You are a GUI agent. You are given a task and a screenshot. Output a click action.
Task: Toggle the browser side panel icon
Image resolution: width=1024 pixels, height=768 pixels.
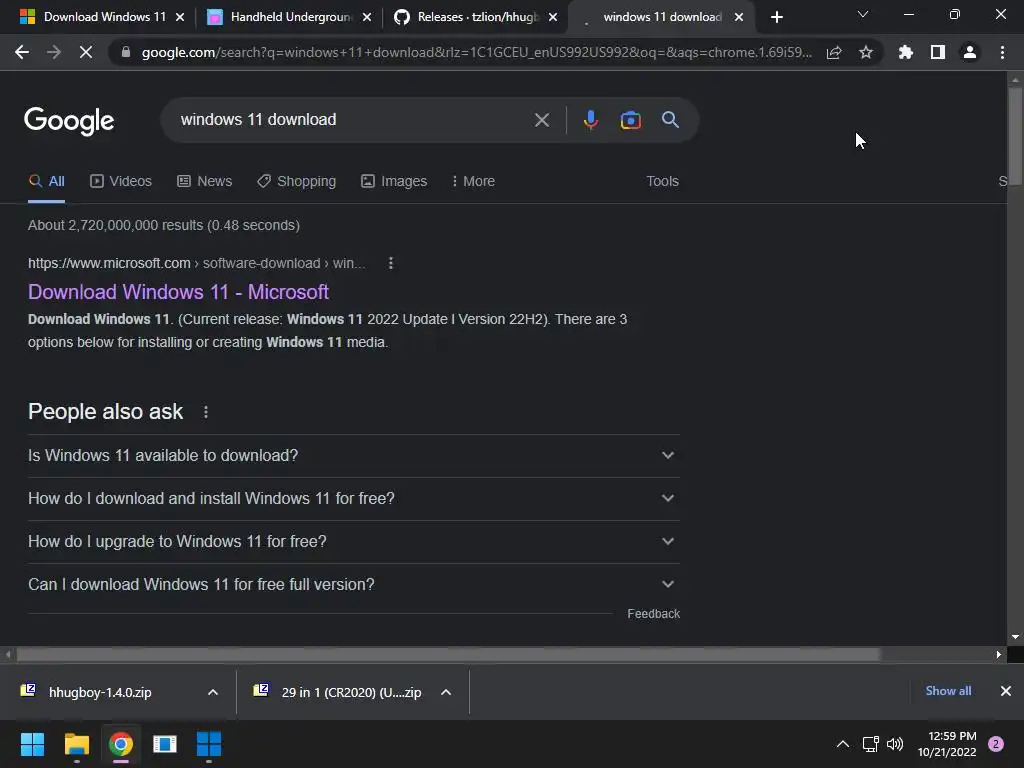[938, 52]
